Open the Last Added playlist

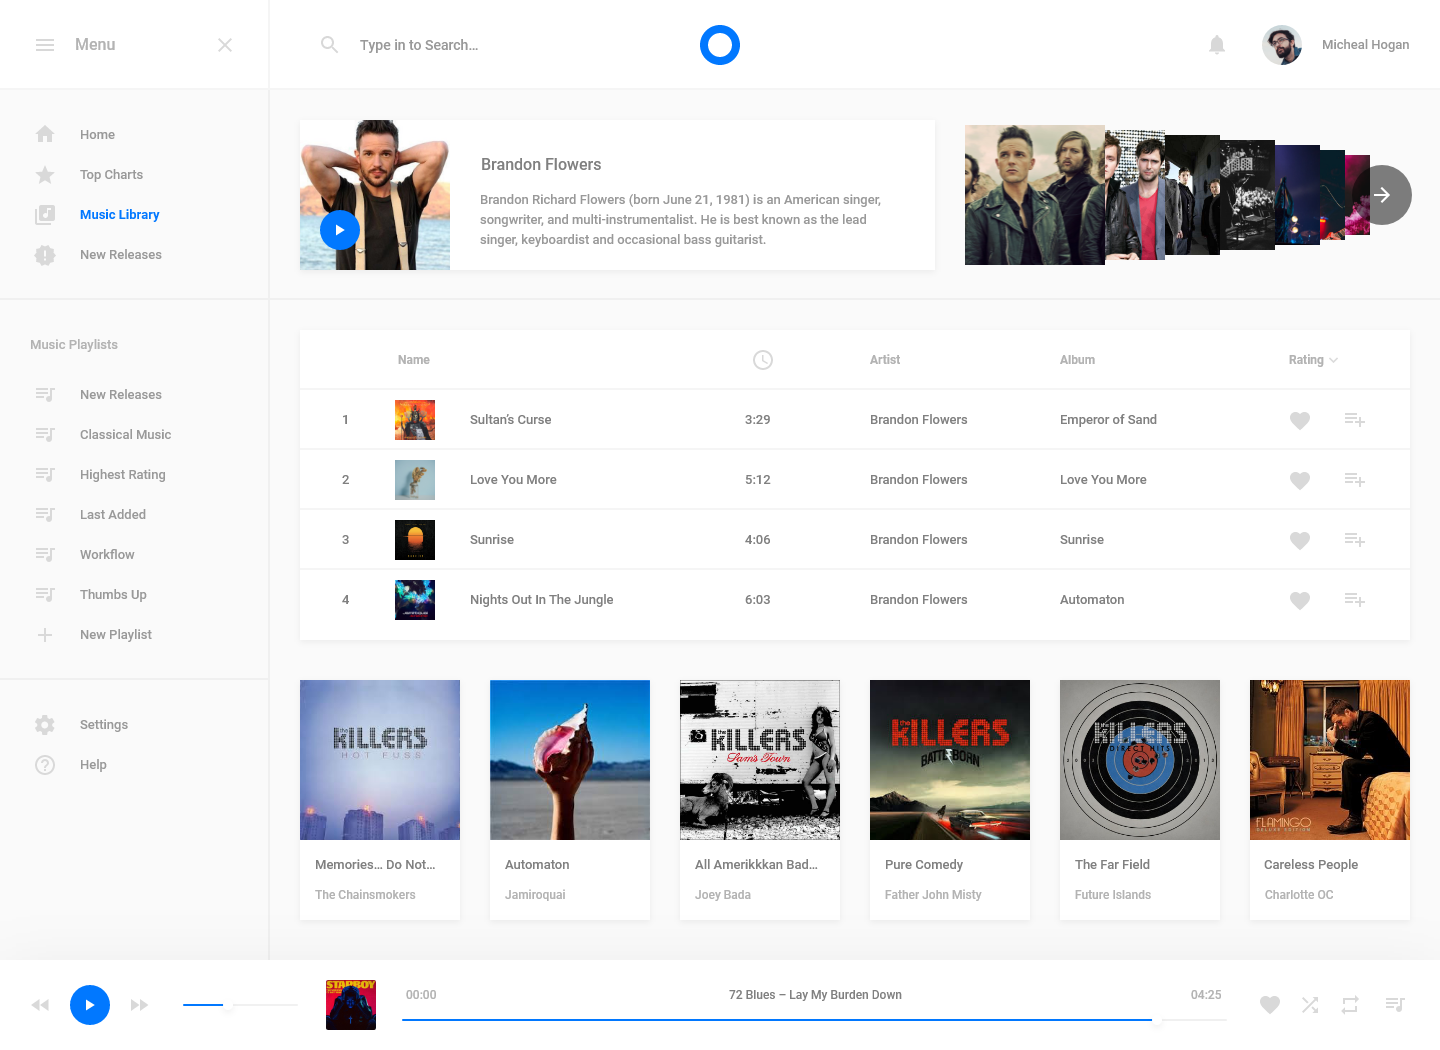(x=112, y=515)
